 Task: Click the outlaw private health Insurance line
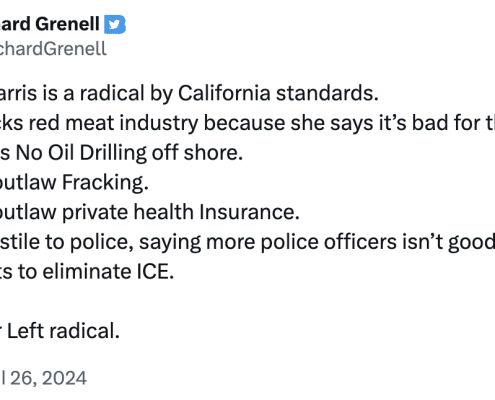pyautogui.click(x=150, y=212)
